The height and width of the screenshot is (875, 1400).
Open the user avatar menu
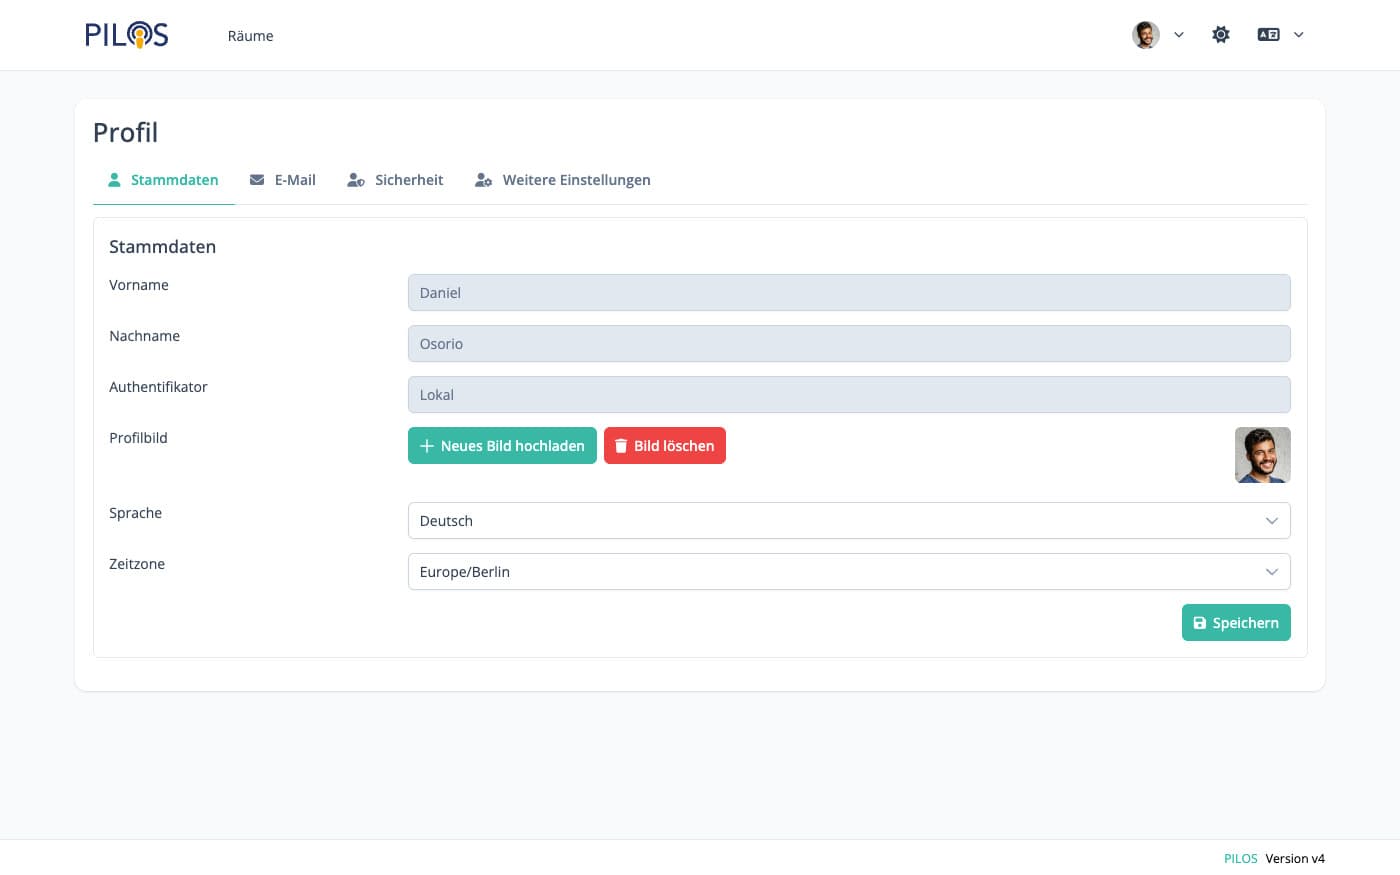point(1146,35)
